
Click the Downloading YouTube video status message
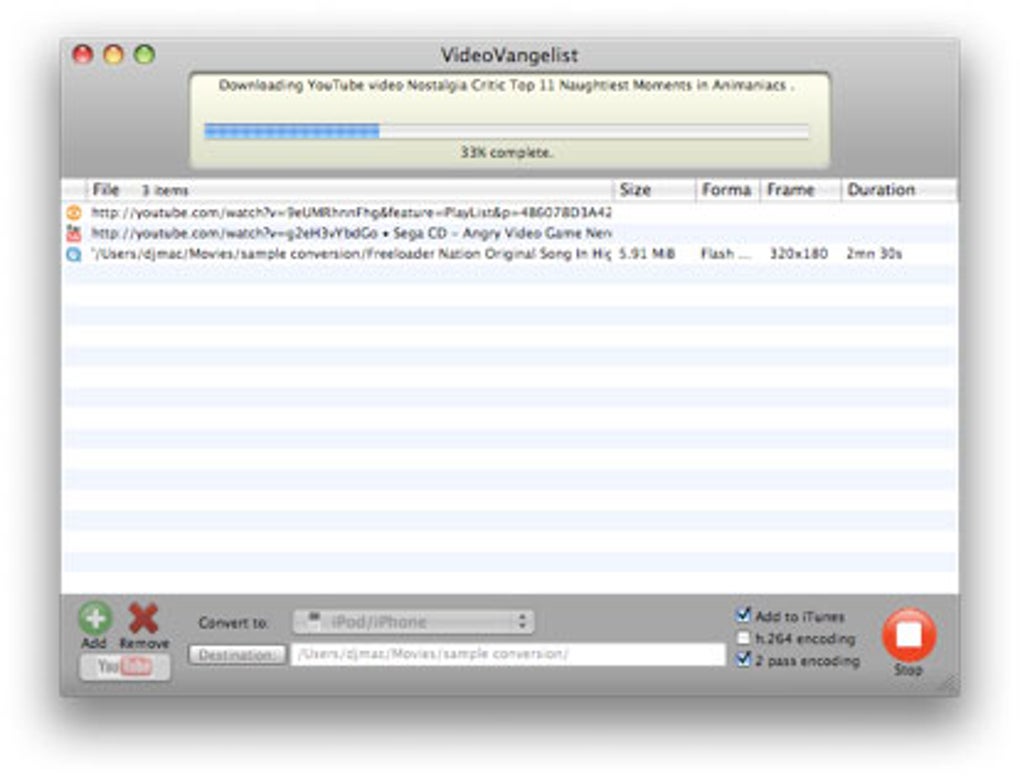pyautogui.click(x=506, y=86)
